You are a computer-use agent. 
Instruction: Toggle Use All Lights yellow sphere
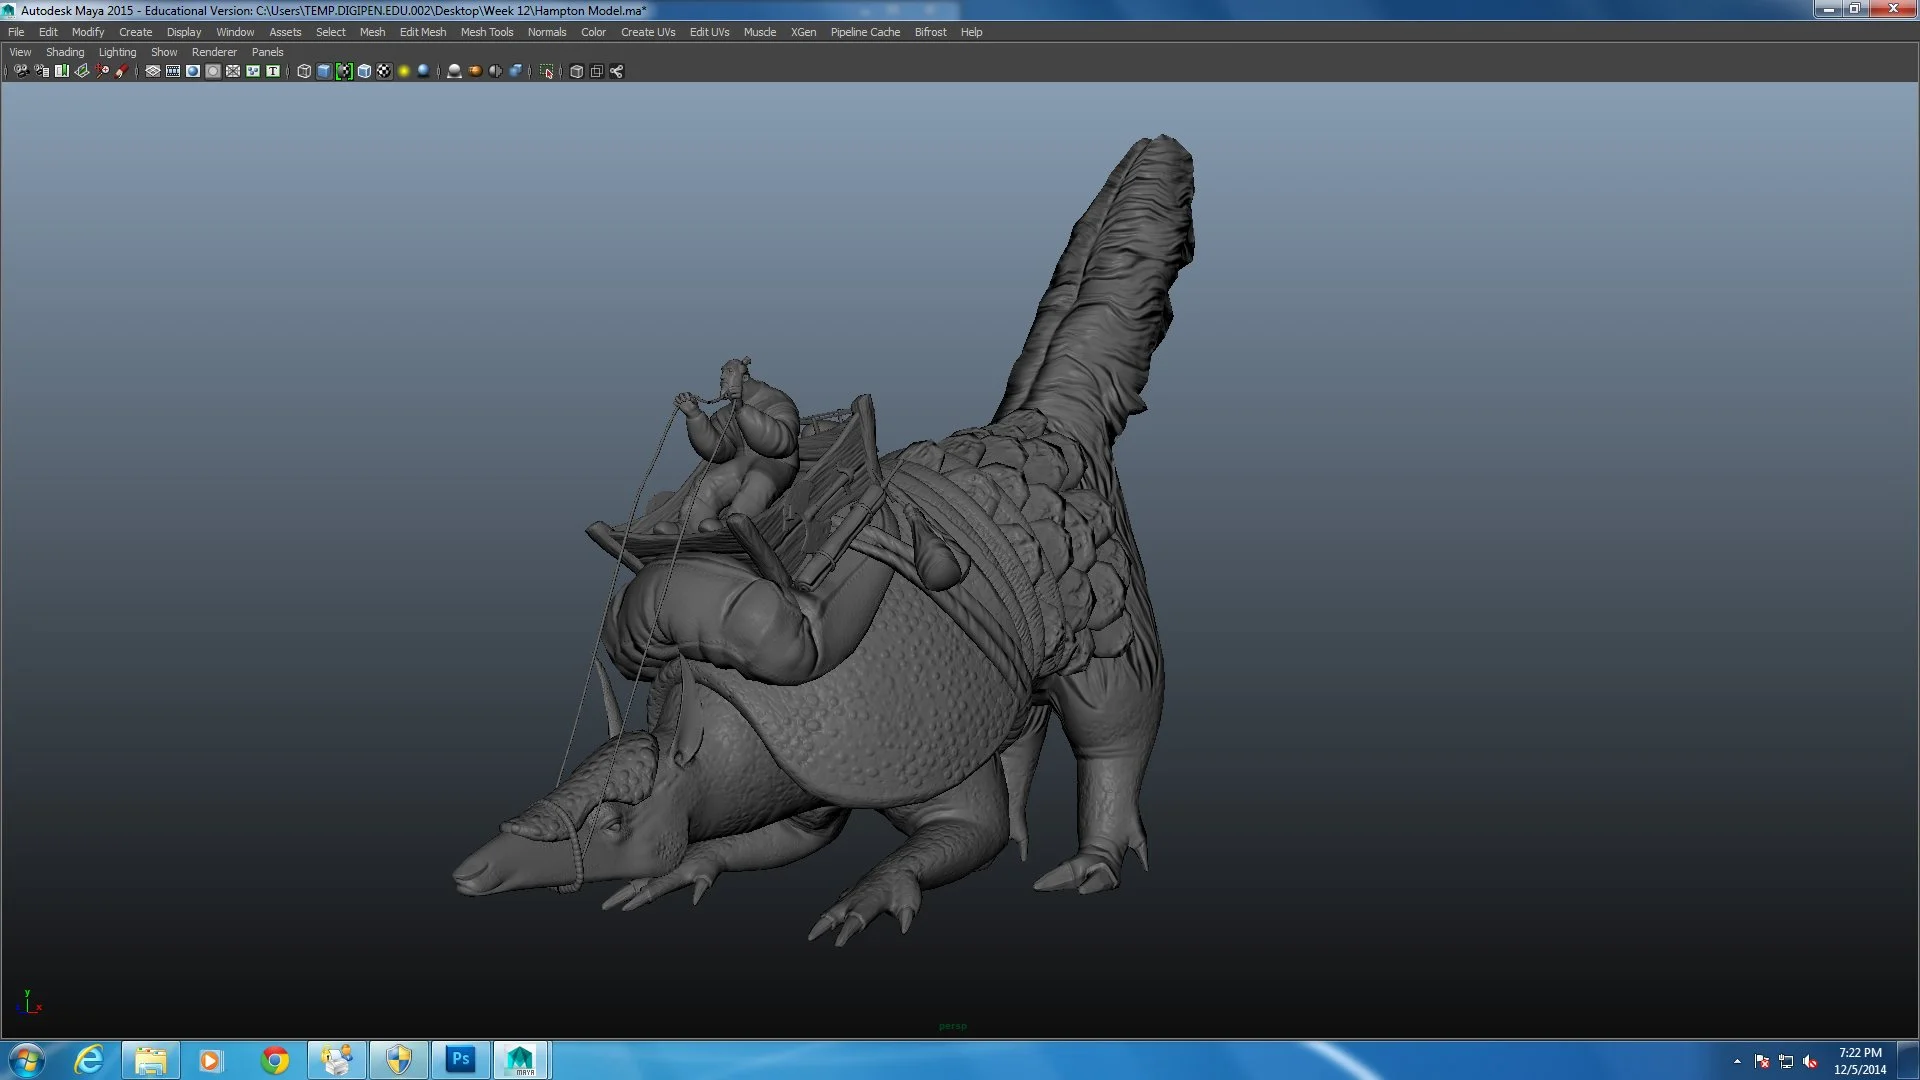coord(404,71)
